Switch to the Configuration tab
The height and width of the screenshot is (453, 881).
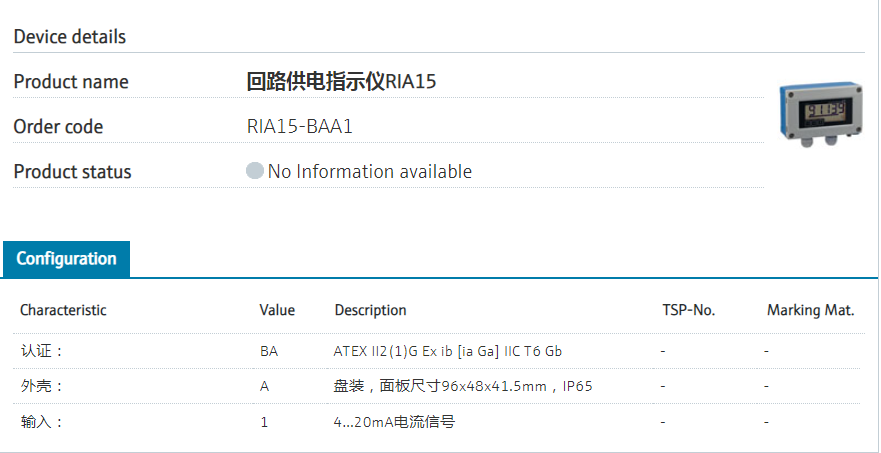(66, 259)
